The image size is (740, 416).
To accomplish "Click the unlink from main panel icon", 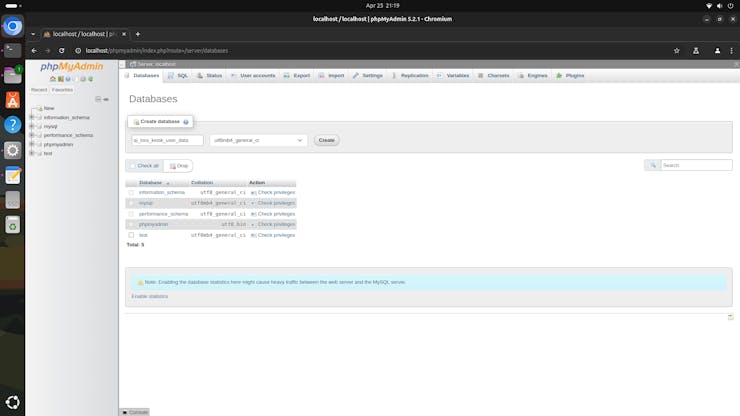I will tap(106, 99).
